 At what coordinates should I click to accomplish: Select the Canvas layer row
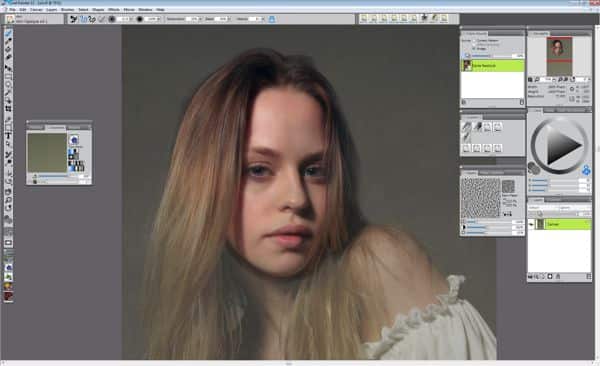pyautogui.click(x=559, y=224)
